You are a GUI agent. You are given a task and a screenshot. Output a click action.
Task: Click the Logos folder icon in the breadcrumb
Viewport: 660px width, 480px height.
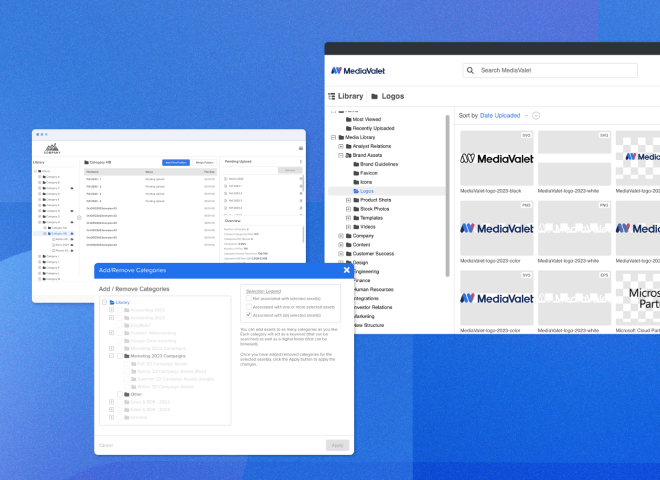click(x=374, y=96)
